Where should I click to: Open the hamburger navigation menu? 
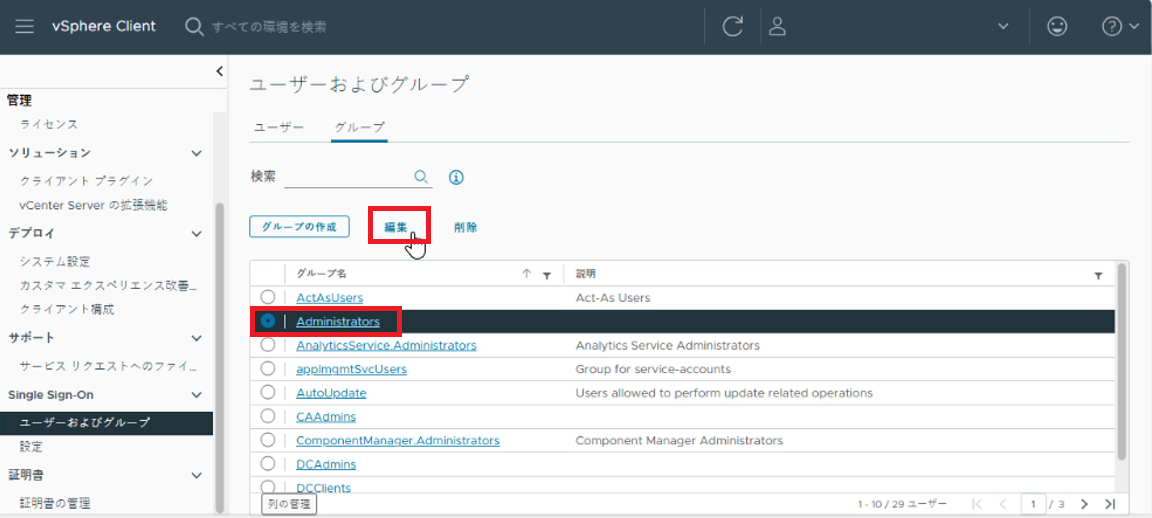click(24, 26)
